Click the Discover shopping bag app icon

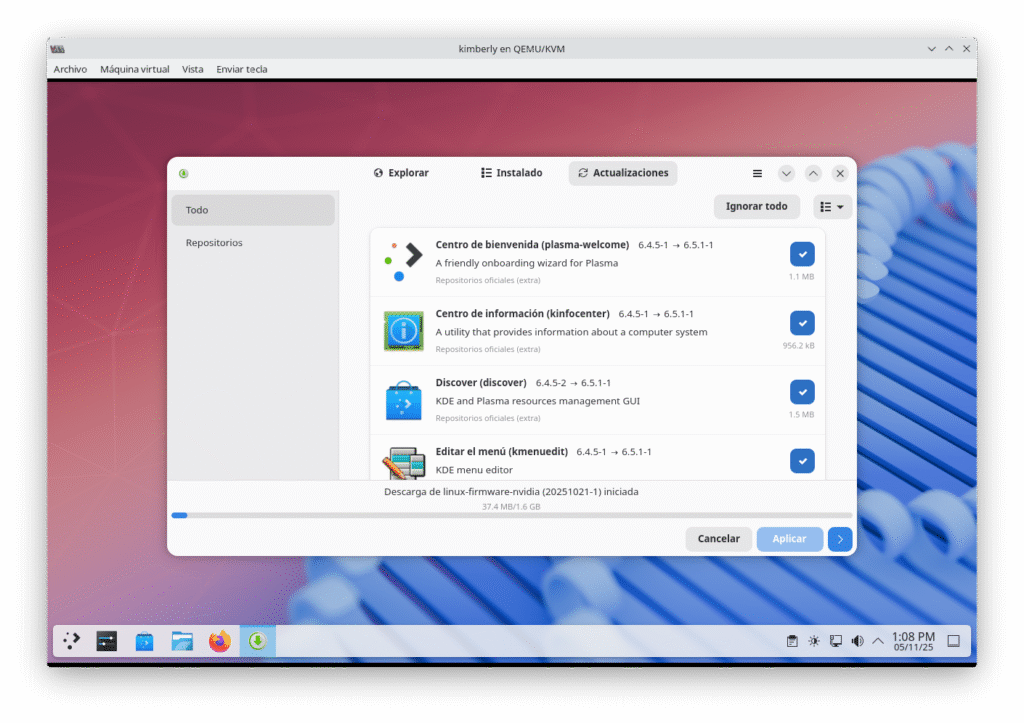pos(403,400)
